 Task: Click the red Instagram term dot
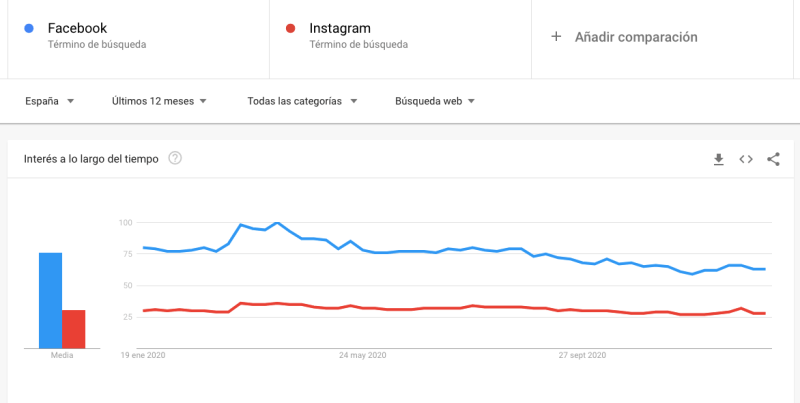coord(290,28)
